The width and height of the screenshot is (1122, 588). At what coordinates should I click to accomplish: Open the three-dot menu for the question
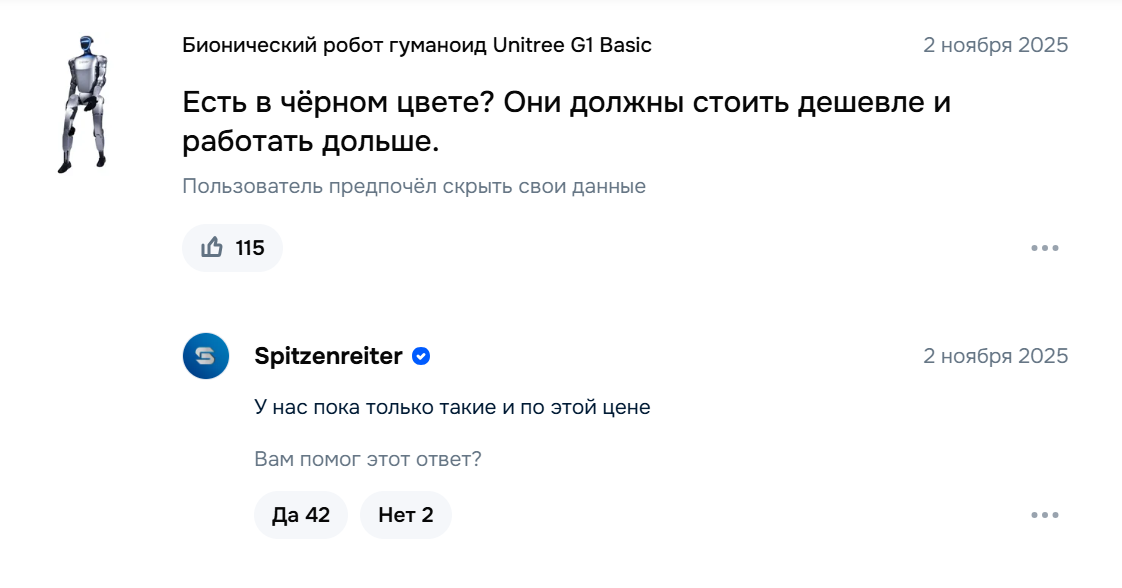(1044, 248)
